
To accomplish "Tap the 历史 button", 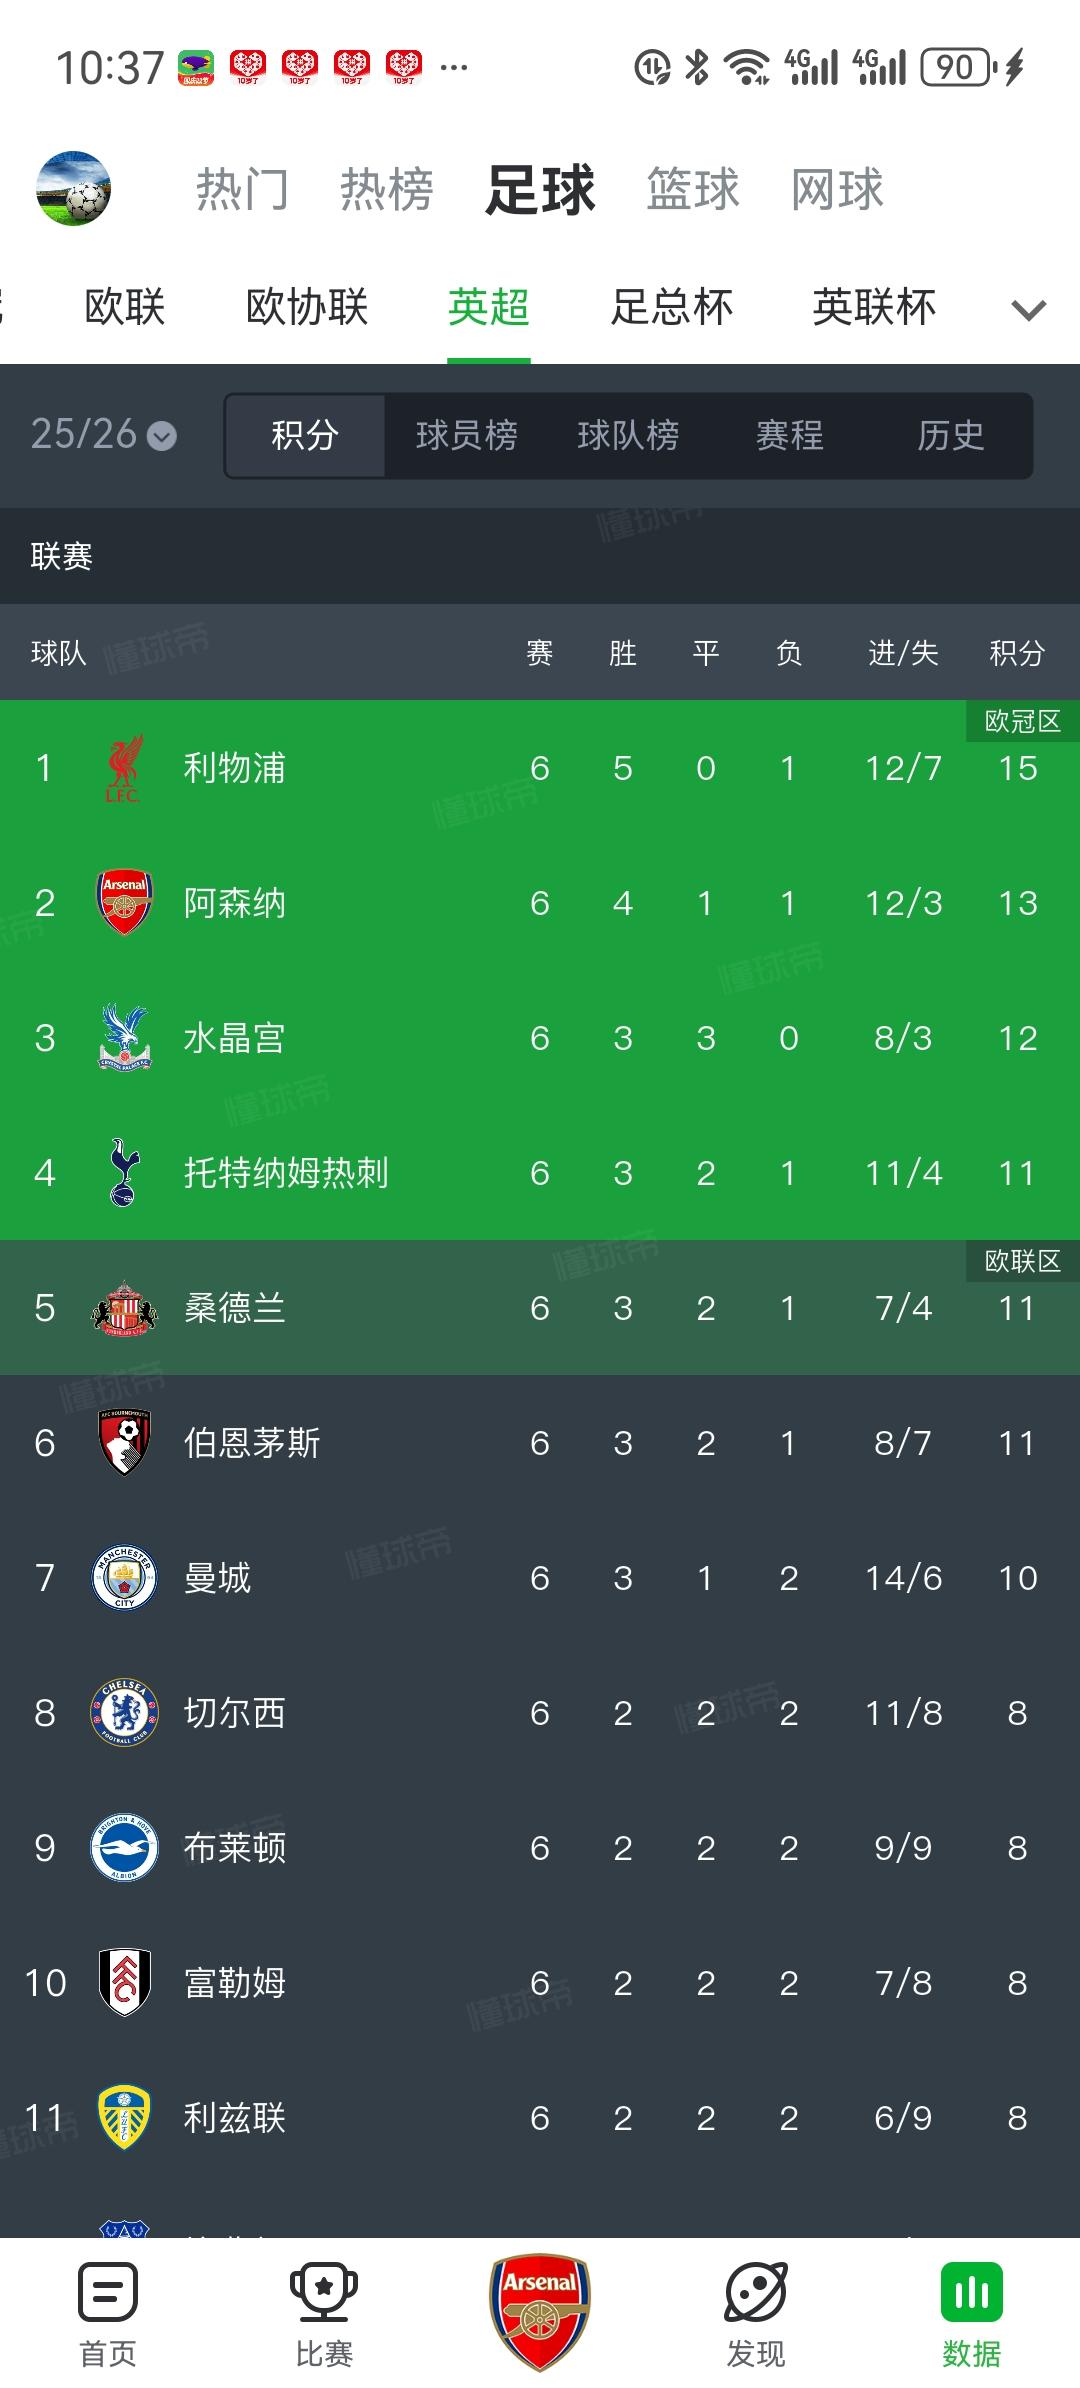I will coord(951,436).
